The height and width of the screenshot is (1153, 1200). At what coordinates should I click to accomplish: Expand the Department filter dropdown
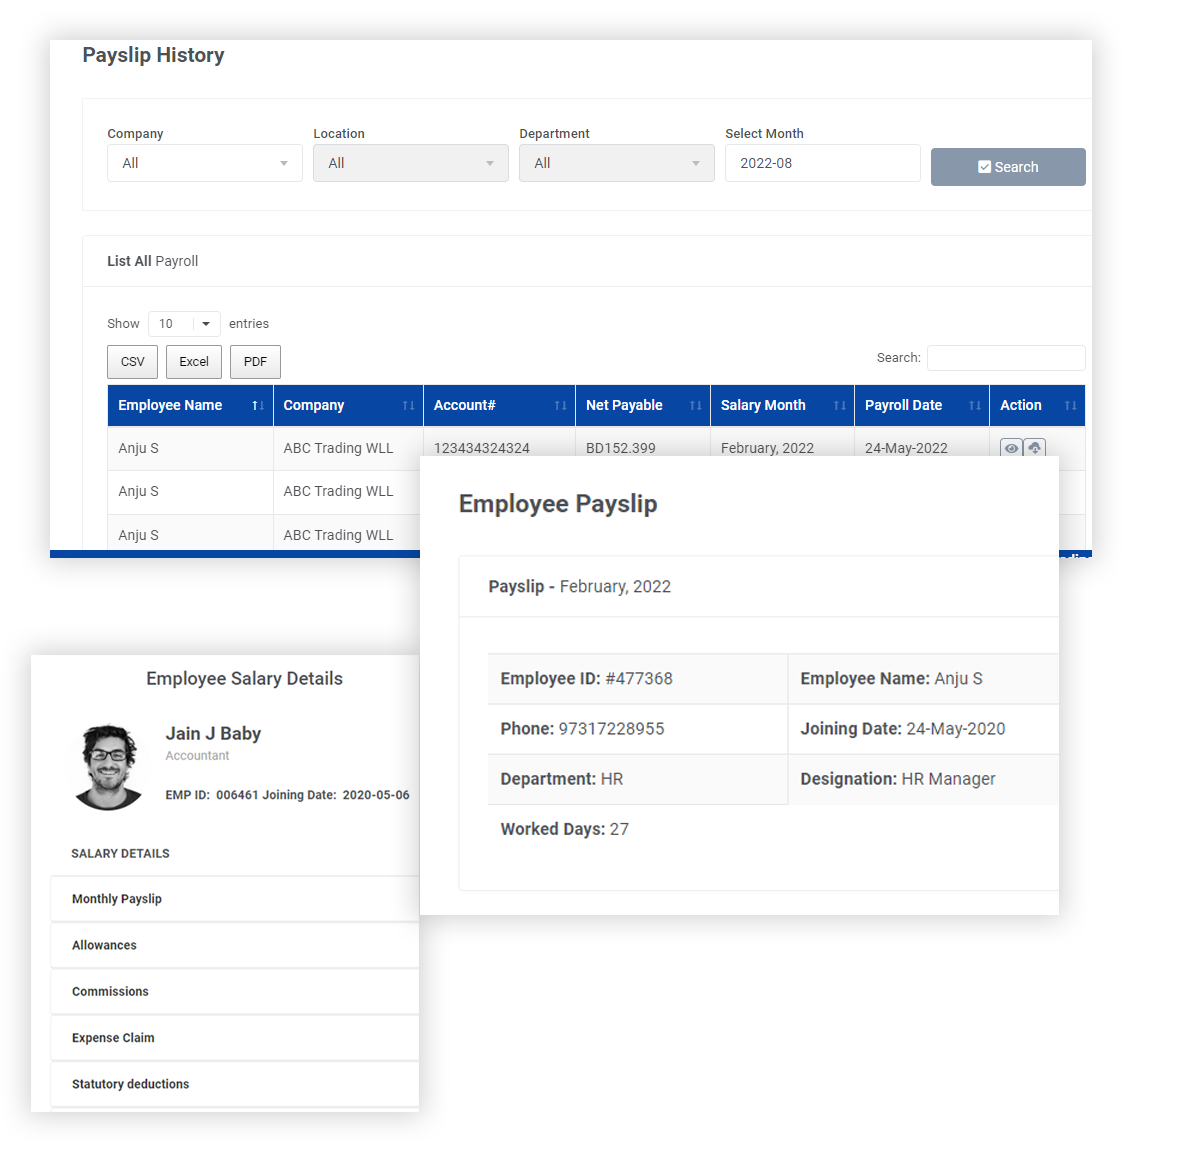click(616, 162)
